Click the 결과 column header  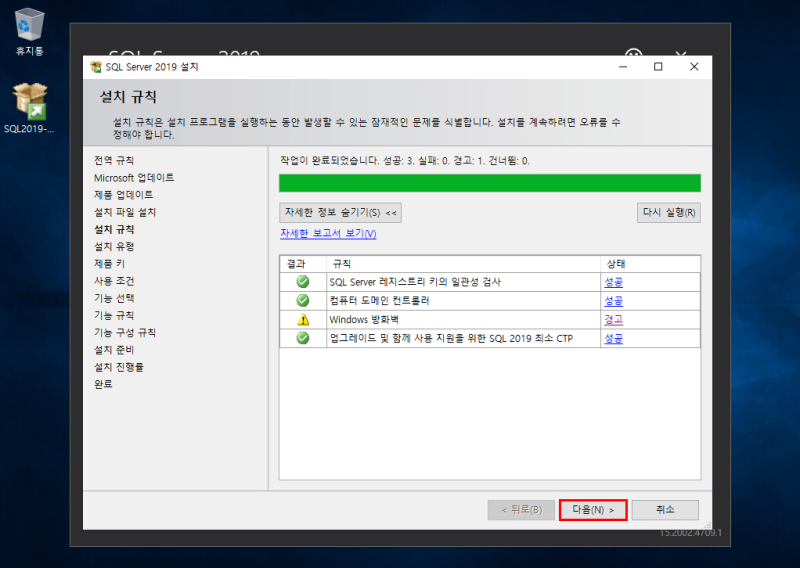303,264
